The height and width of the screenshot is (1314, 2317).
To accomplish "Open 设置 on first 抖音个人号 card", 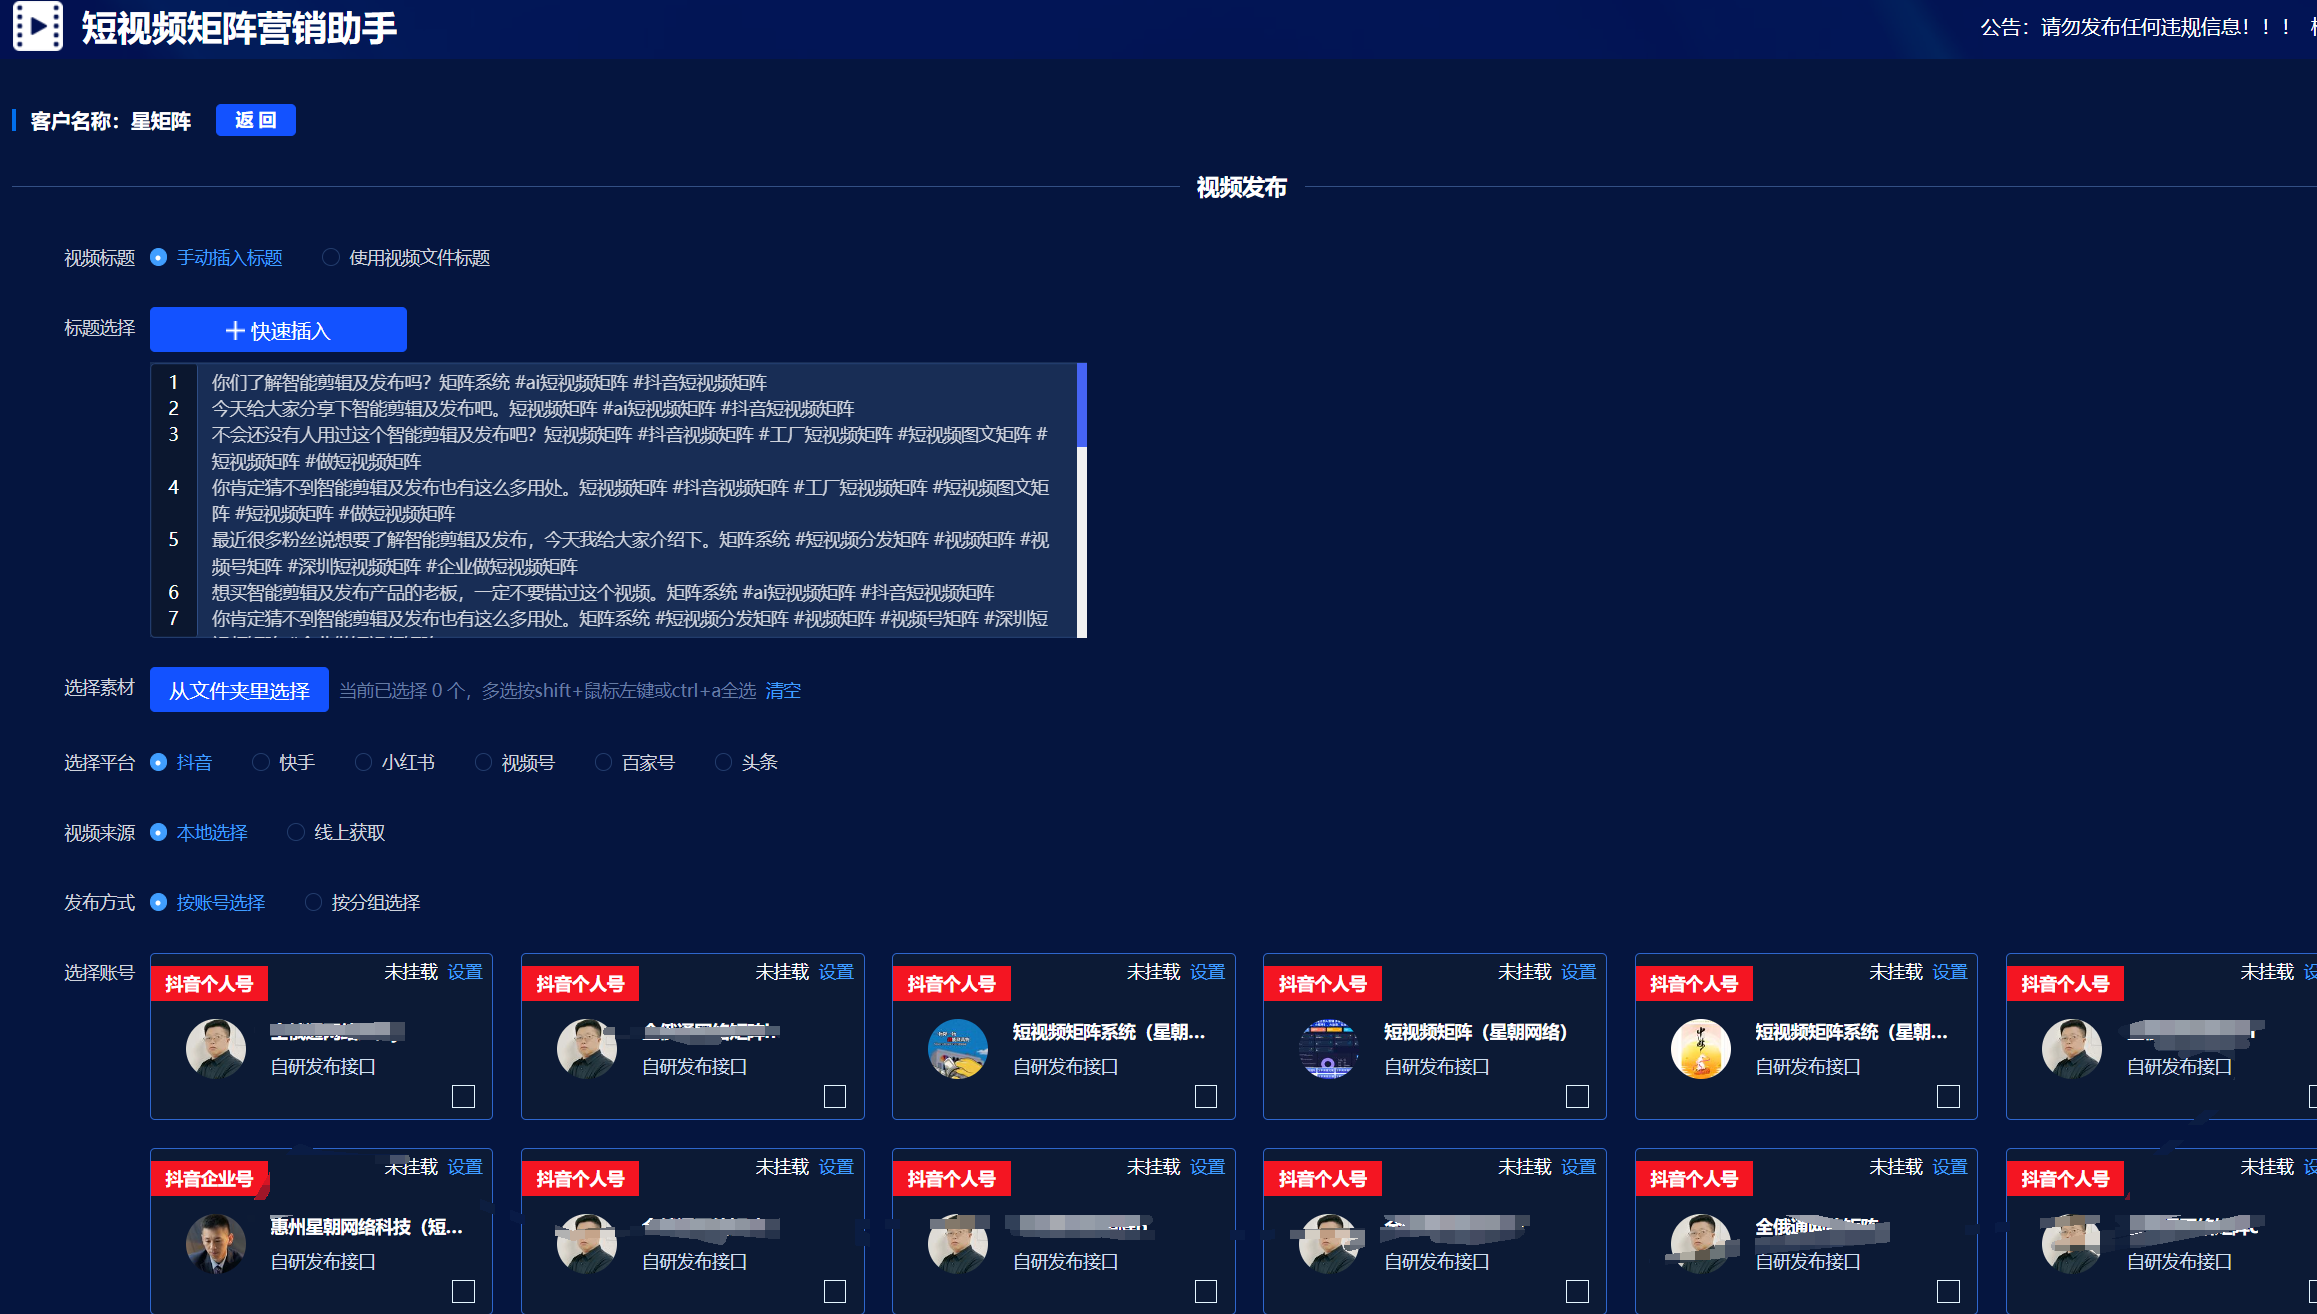I will coord(465,972).
